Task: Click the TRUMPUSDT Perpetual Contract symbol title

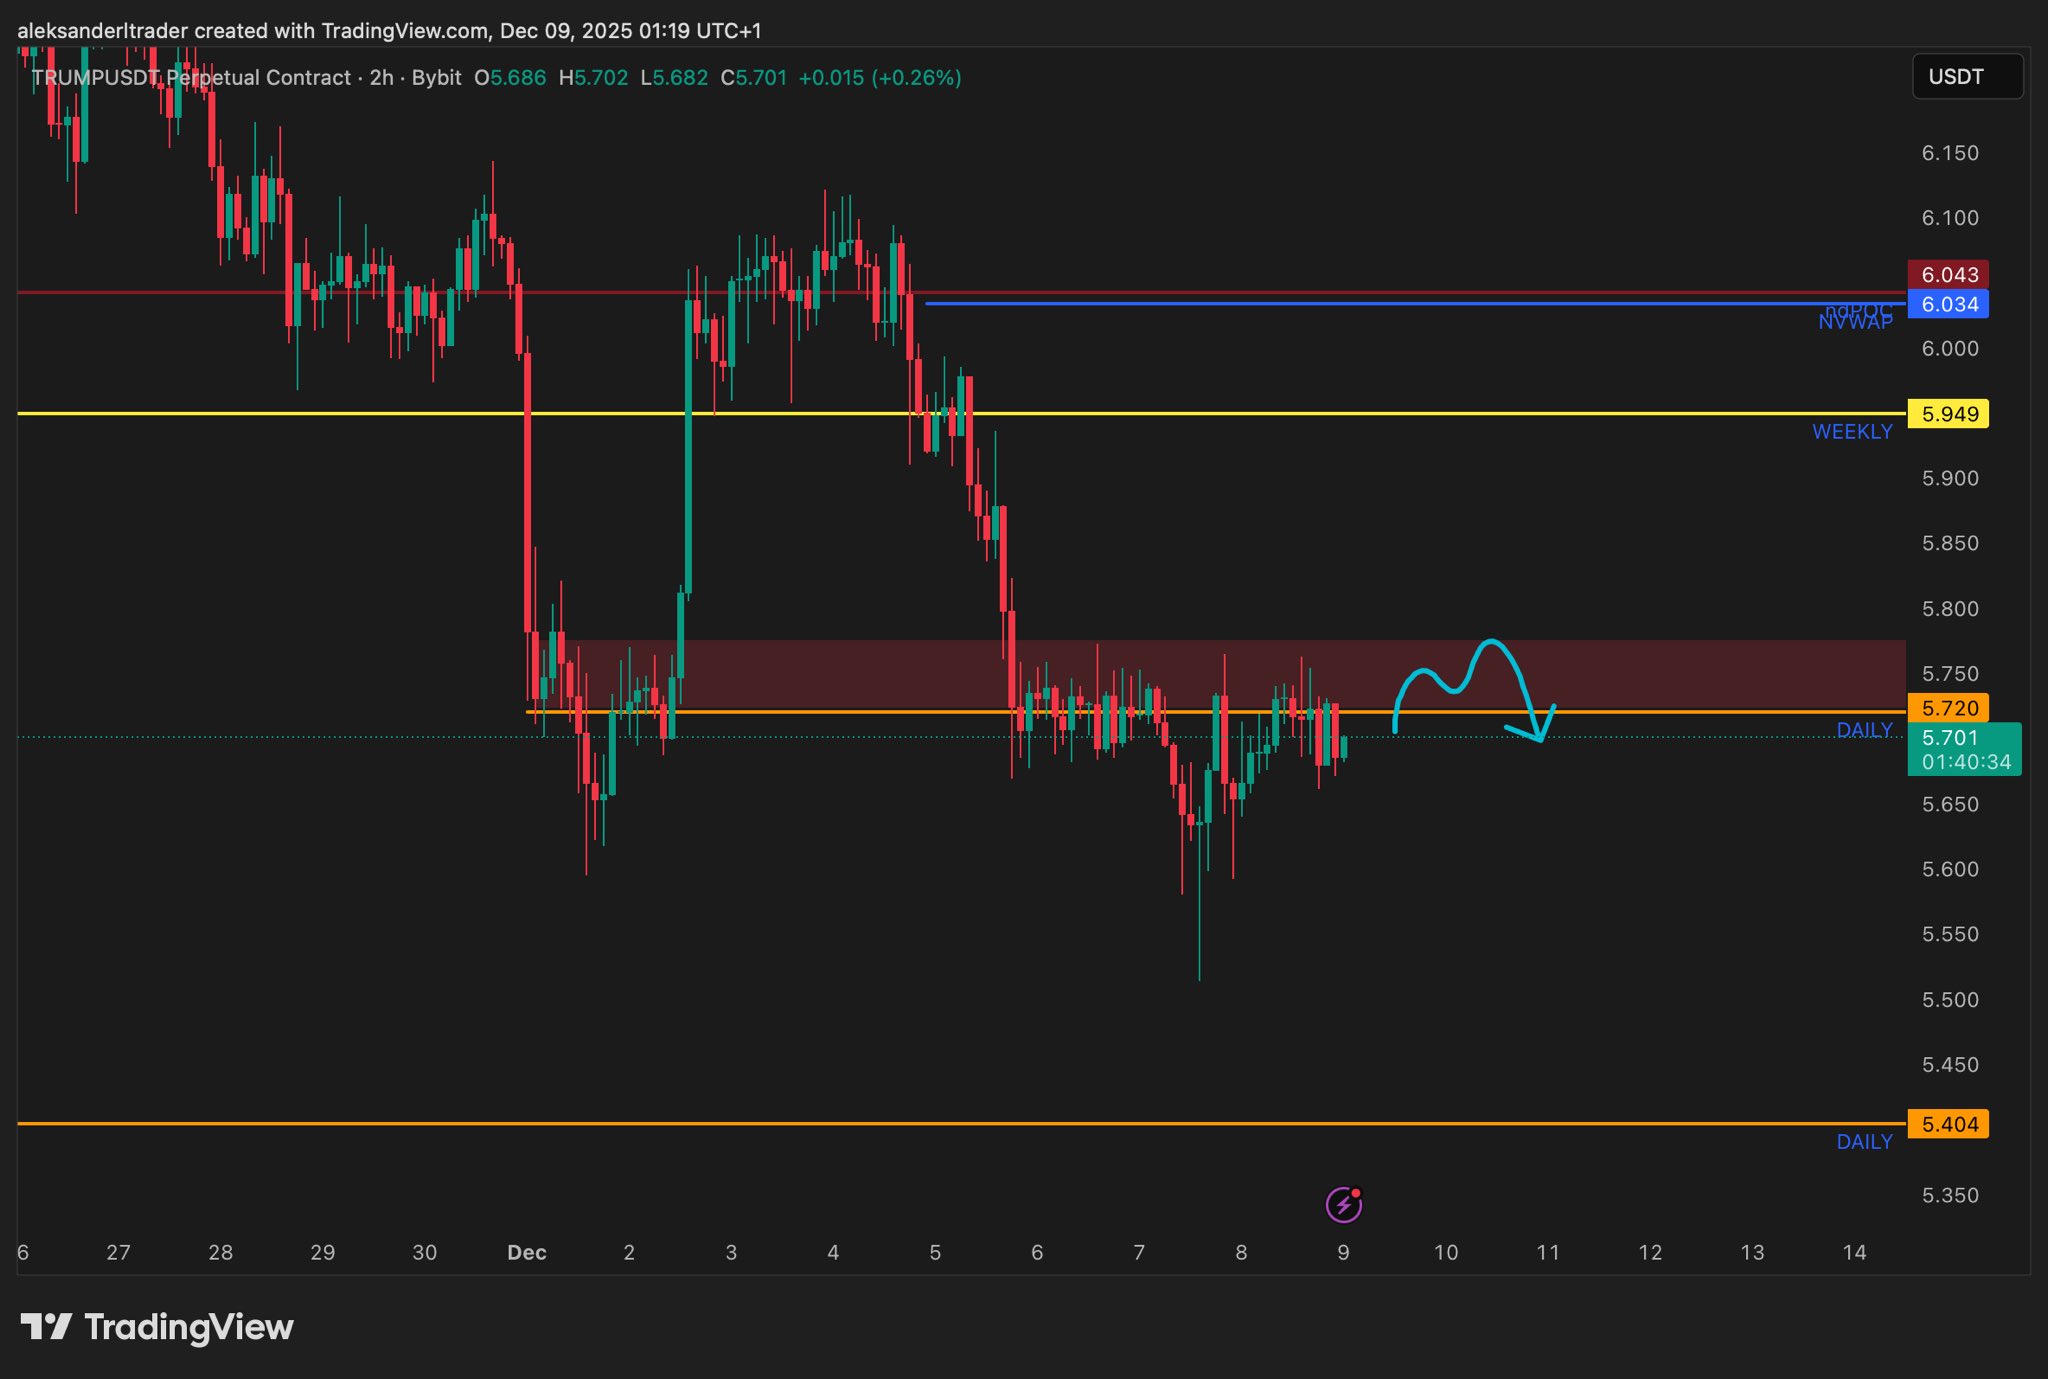Action: [x=192, y=78]
